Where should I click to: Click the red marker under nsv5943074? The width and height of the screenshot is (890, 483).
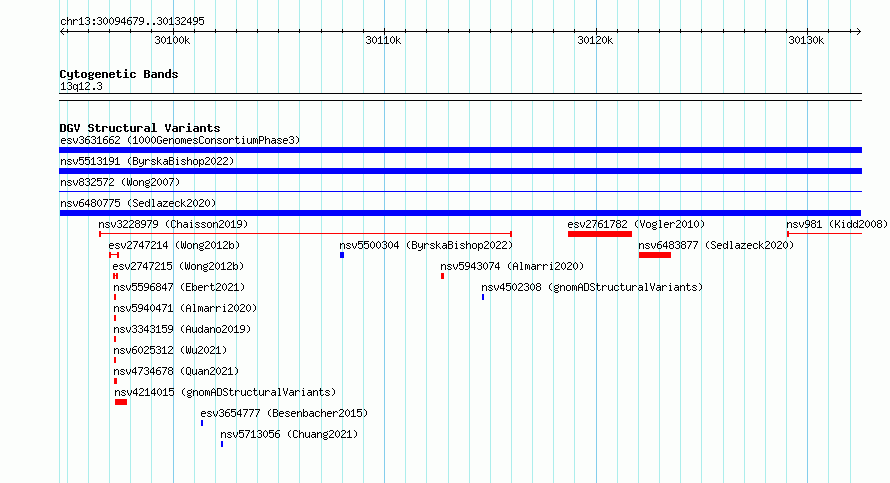coord(442,276)
